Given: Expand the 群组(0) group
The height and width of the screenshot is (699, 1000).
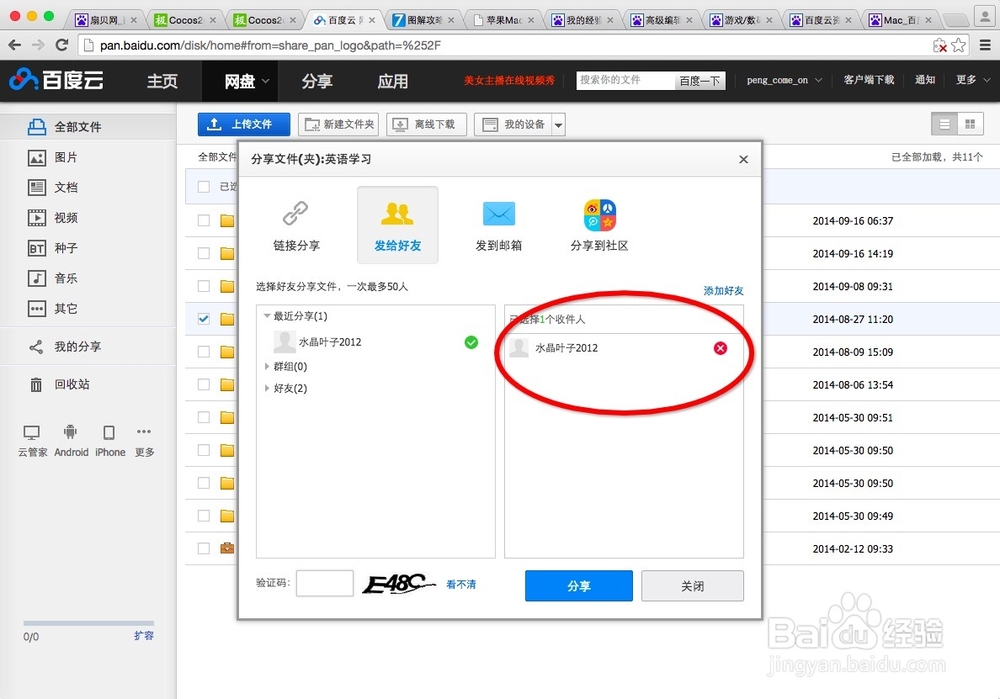Looking at the screenshot, I should pos(267,366).
